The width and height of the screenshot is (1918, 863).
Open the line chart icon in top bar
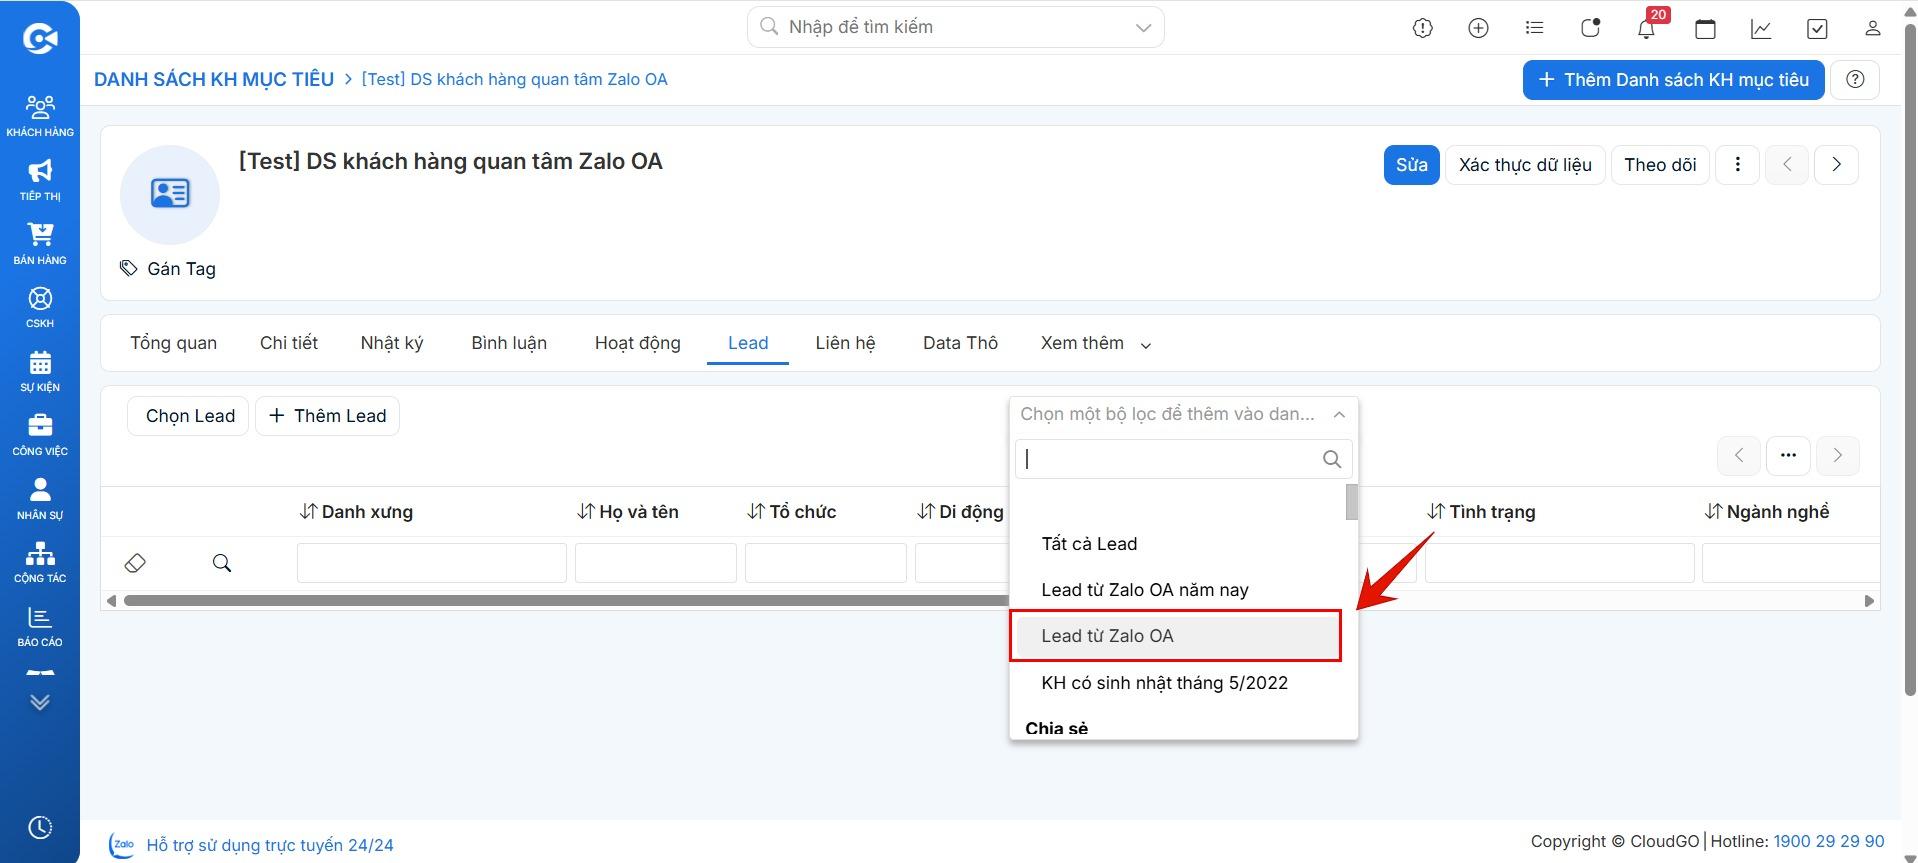[x=1761, y=28]
